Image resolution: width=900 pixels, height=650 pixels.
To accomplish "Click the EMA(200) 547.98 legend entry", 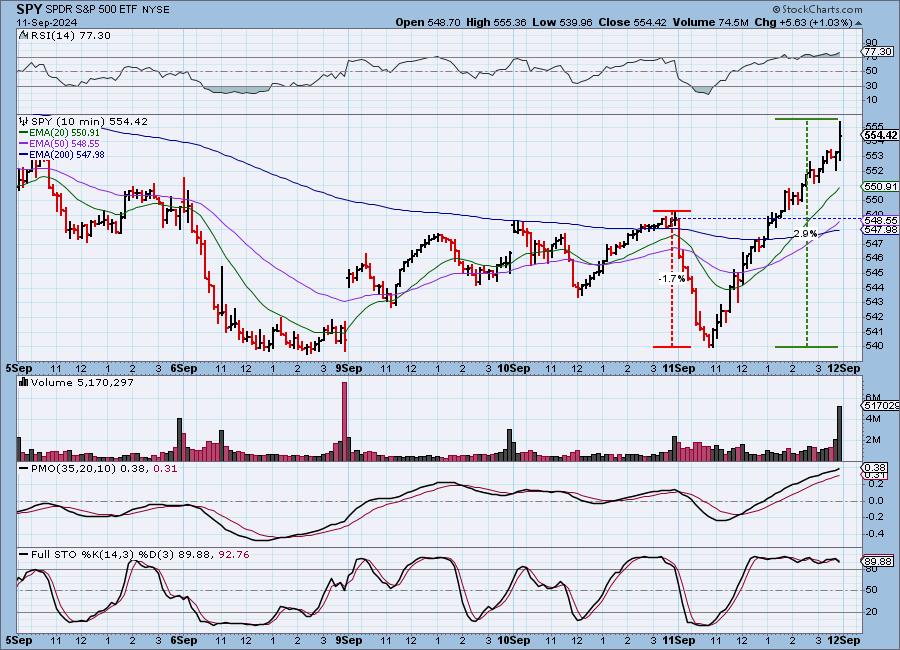I will (67, 154).
